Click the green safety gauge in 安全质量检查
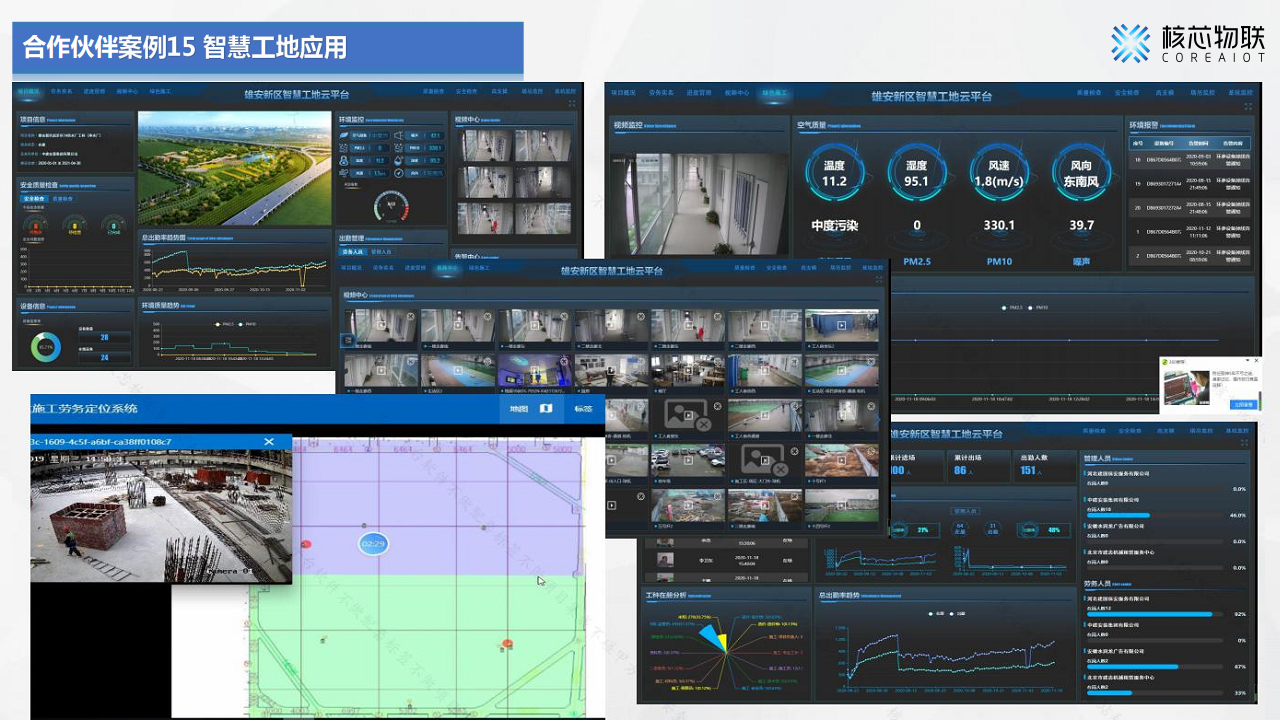 click(x=114, y=227)
